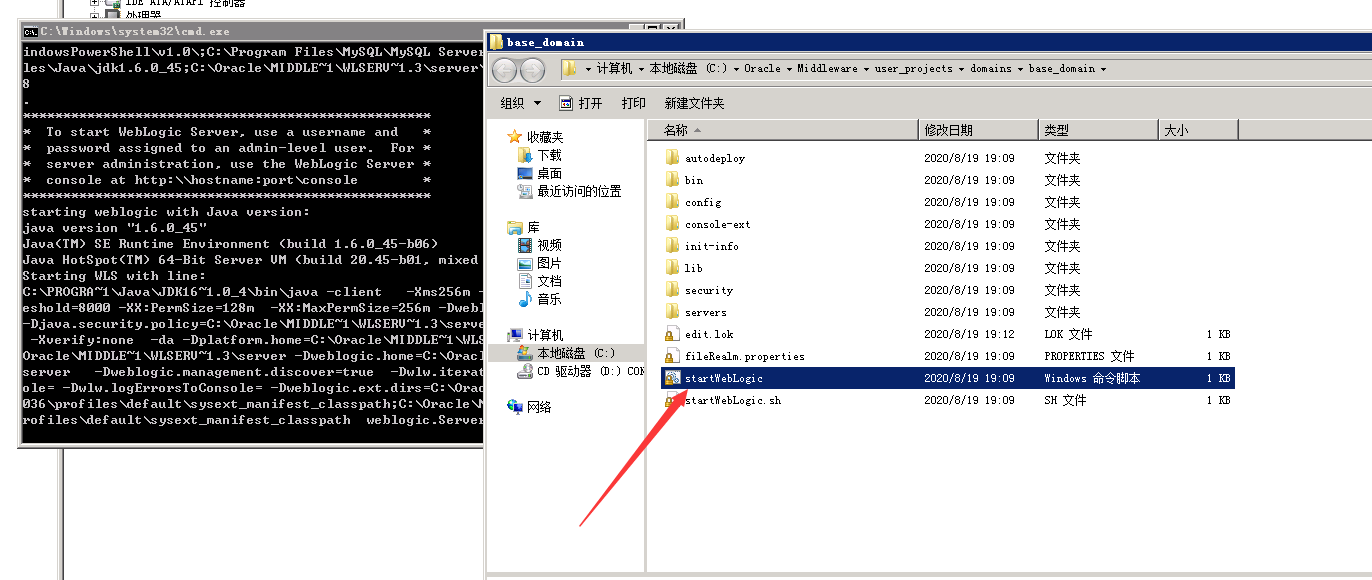Focus the cmd.exe window title bar

(x=250, y=32)
